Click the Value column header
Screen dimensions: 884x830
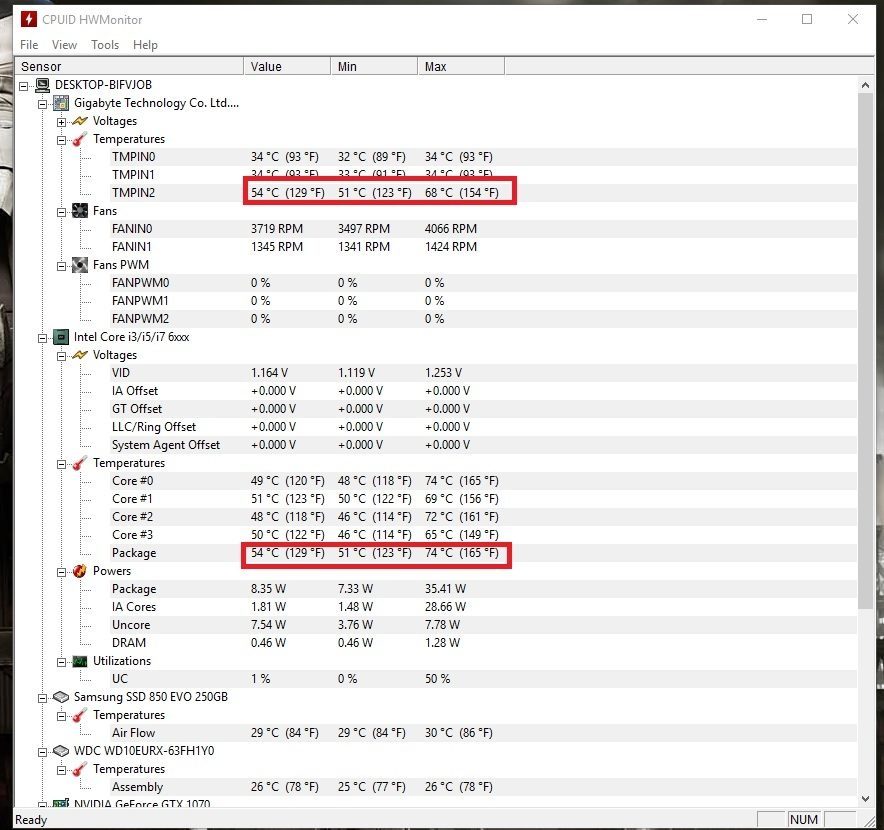287,67
